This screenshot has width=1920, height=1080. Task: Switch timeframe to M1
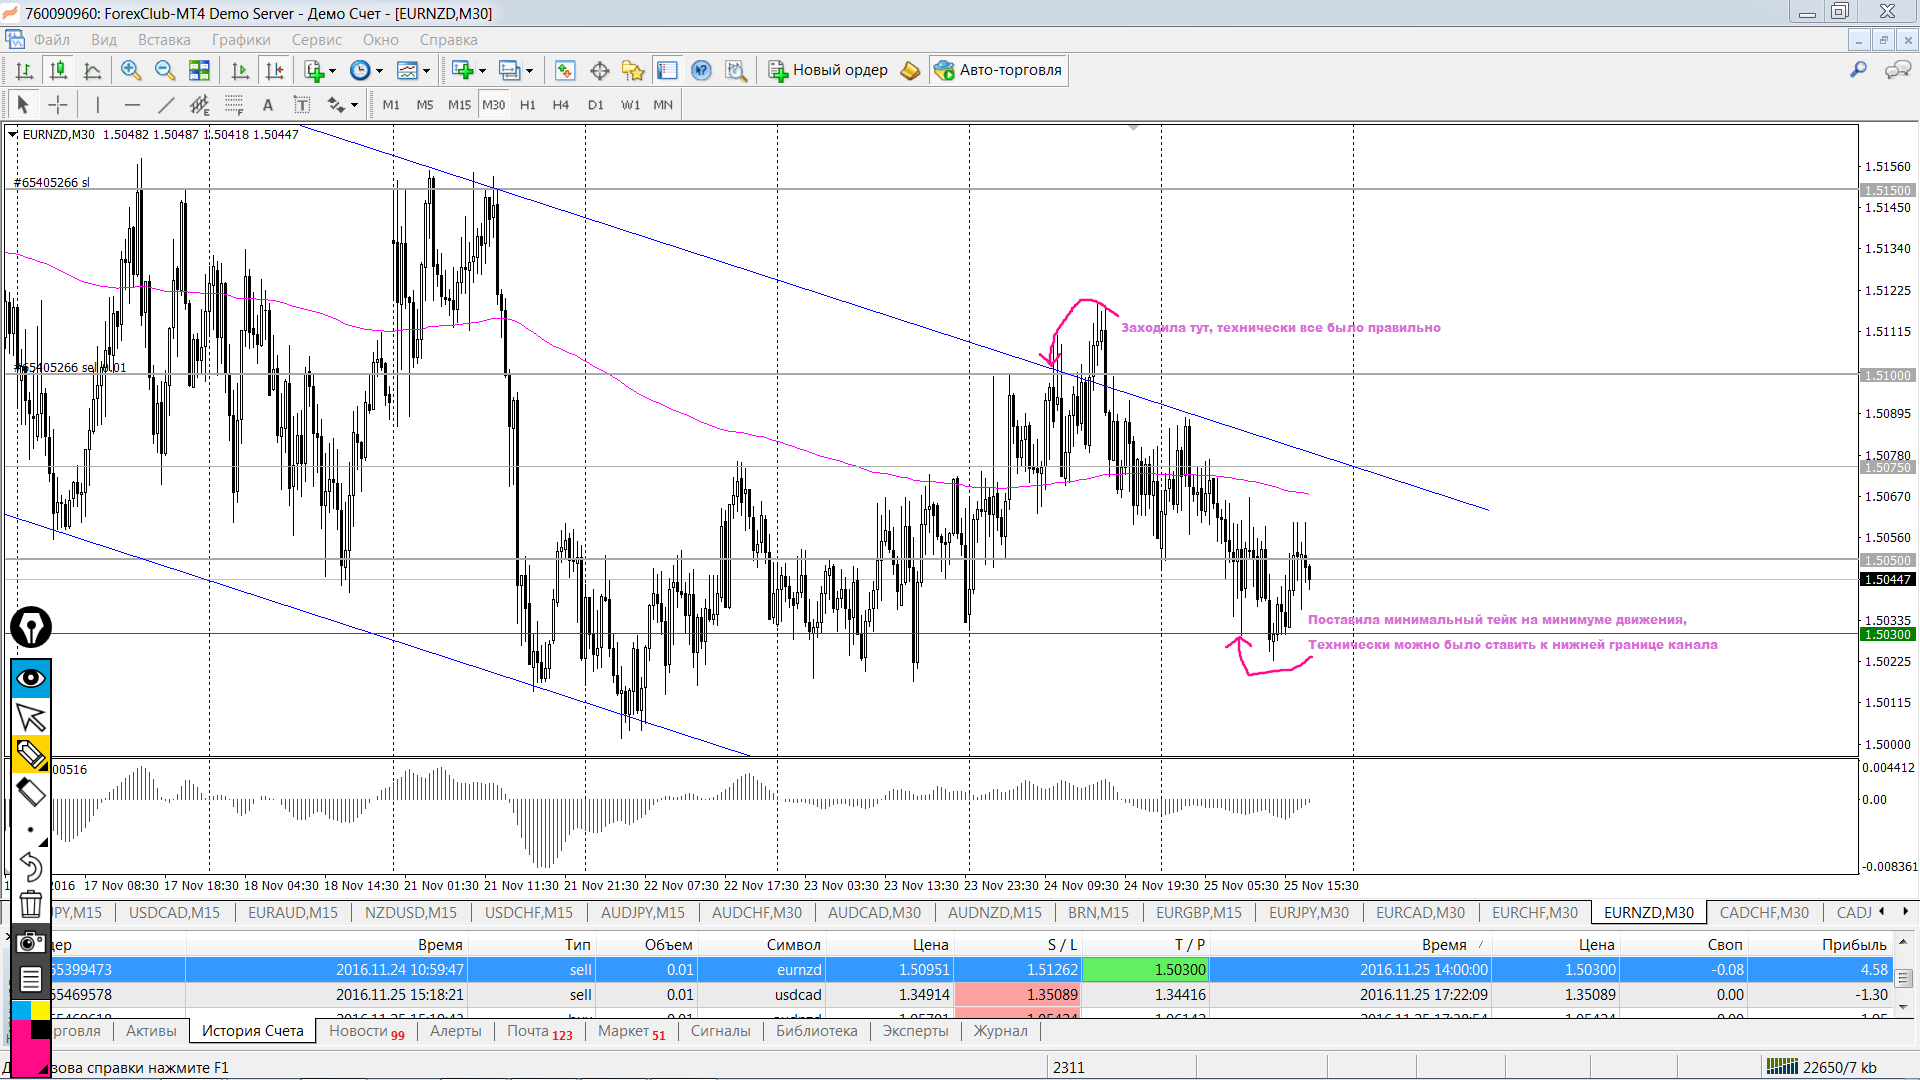pyautogui.click(x=391, y=104)
